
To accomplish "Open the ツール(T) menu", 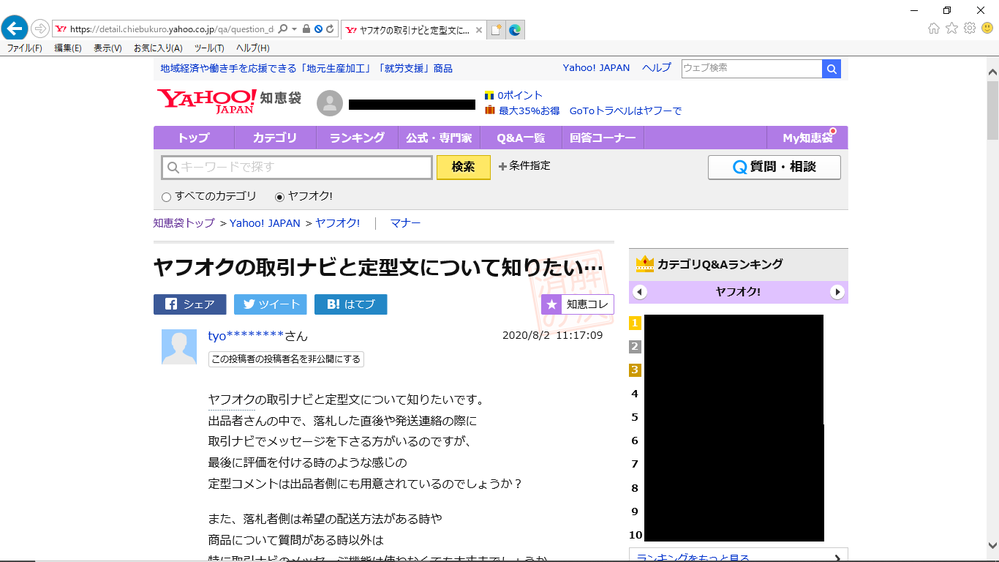I will click(209, 48).
